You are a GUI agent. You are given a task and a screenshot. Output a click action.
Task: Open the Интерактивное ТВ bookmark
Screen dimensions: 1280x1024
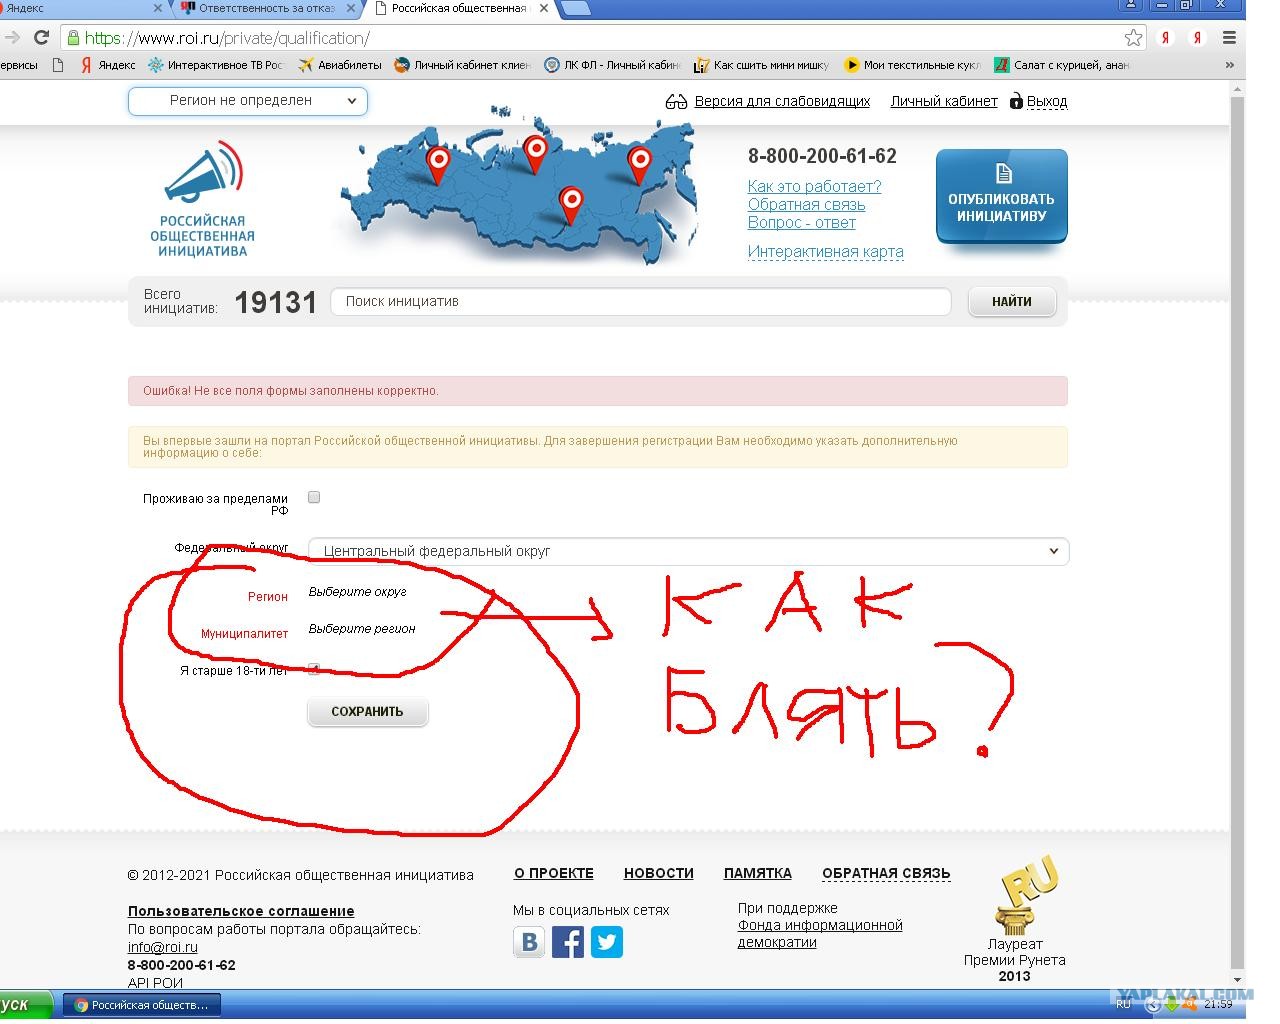[216, 65]
